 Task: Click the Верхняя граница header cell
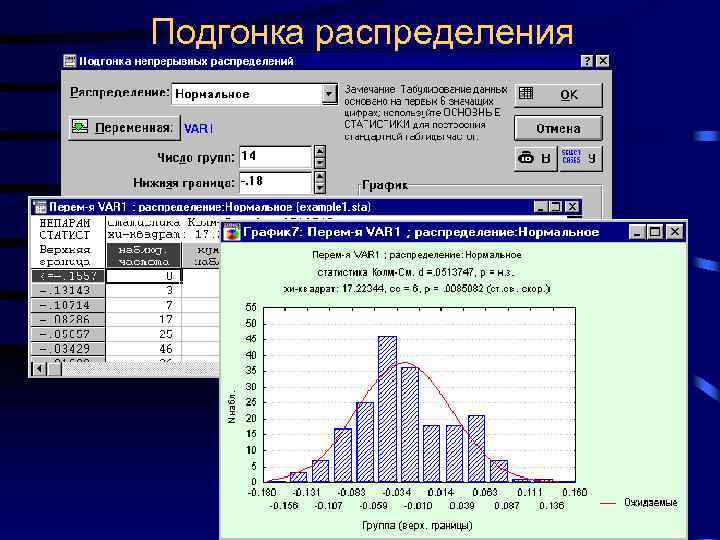(x=68, y=255)
